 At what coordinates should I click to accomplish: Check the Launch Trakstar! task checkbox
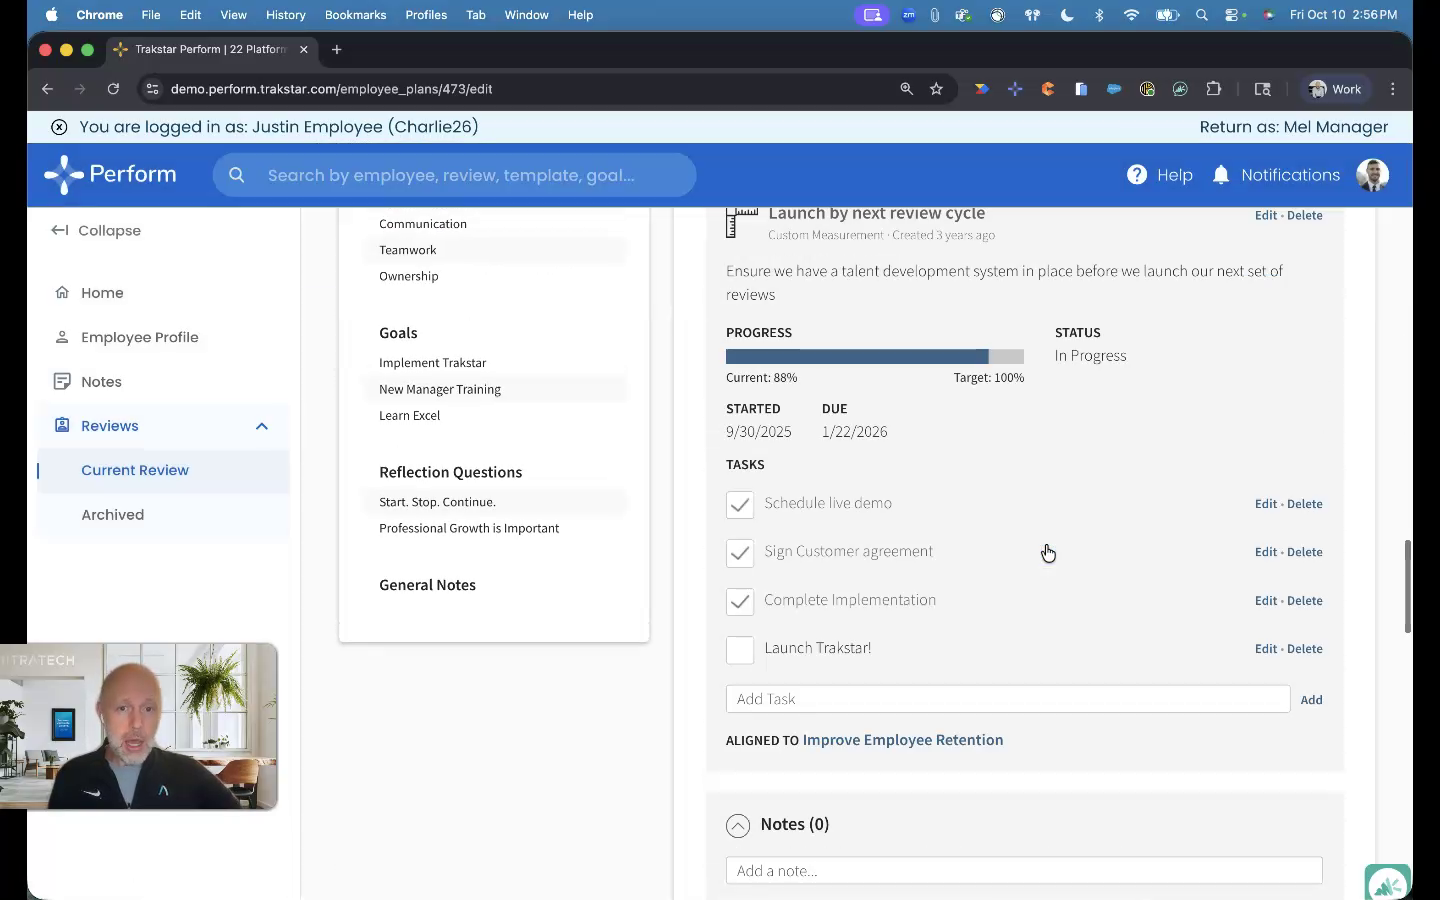(x=740, y=650)
